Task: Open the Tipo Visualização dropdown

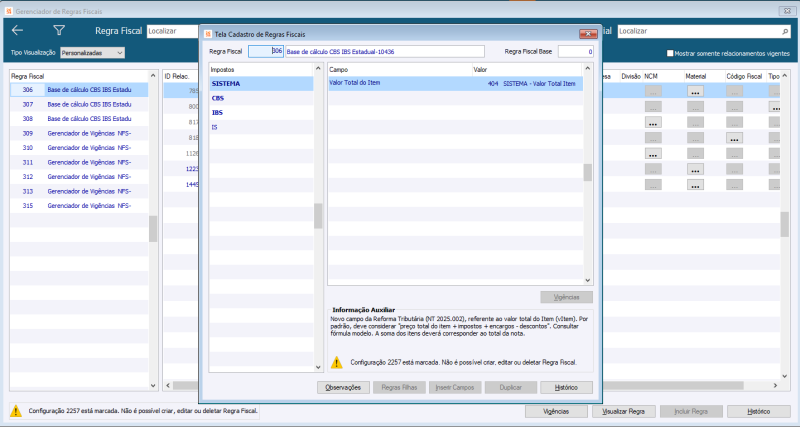Action: 92,53
